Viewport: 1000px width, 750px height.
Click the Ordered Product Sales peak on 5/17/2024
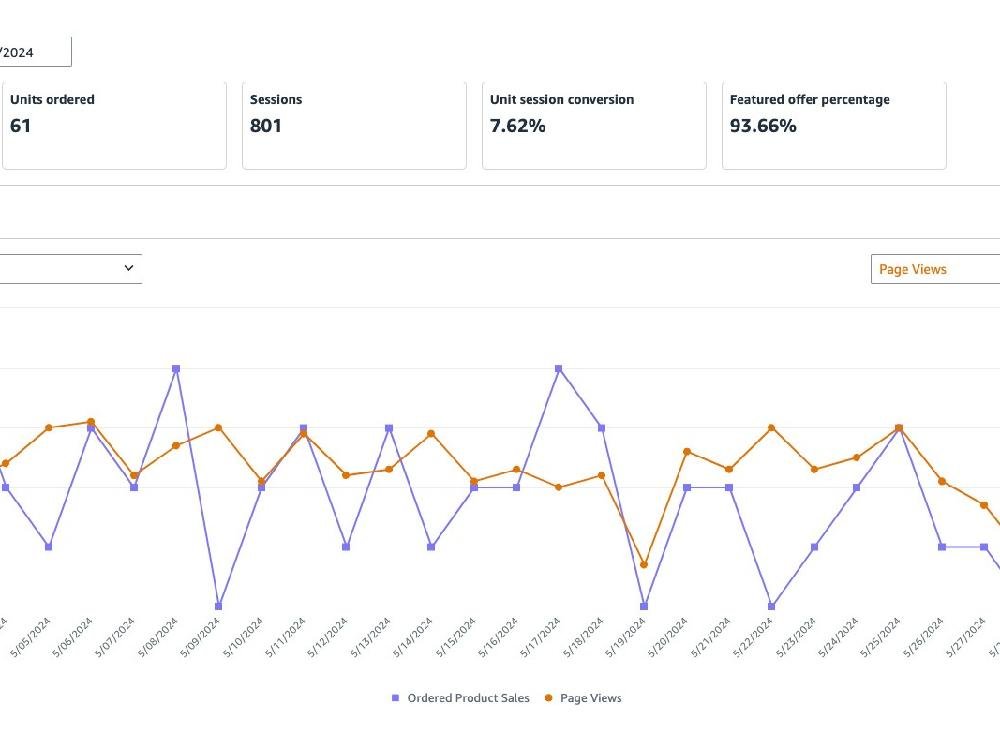click(x=559, y=368)
